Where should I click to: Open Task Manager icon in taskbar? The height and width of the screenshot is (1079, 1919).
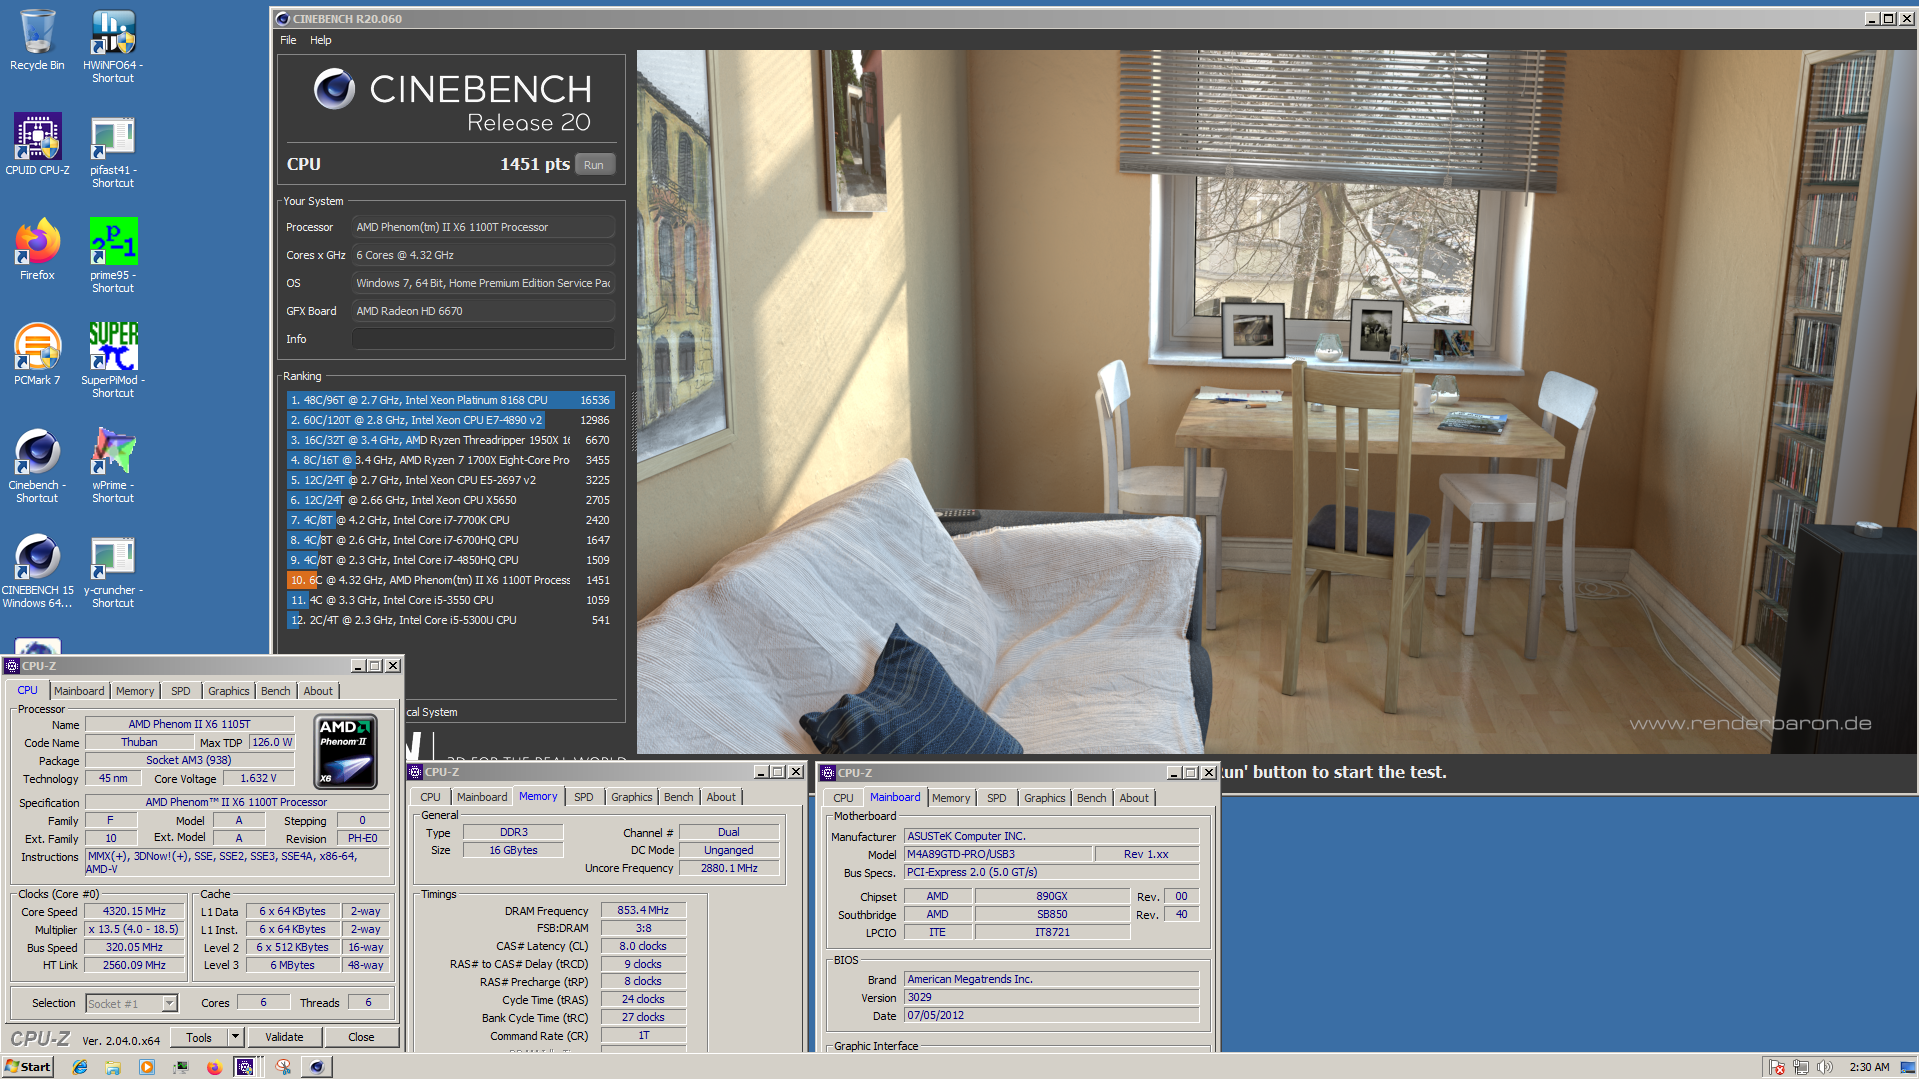coord(181,1067)
